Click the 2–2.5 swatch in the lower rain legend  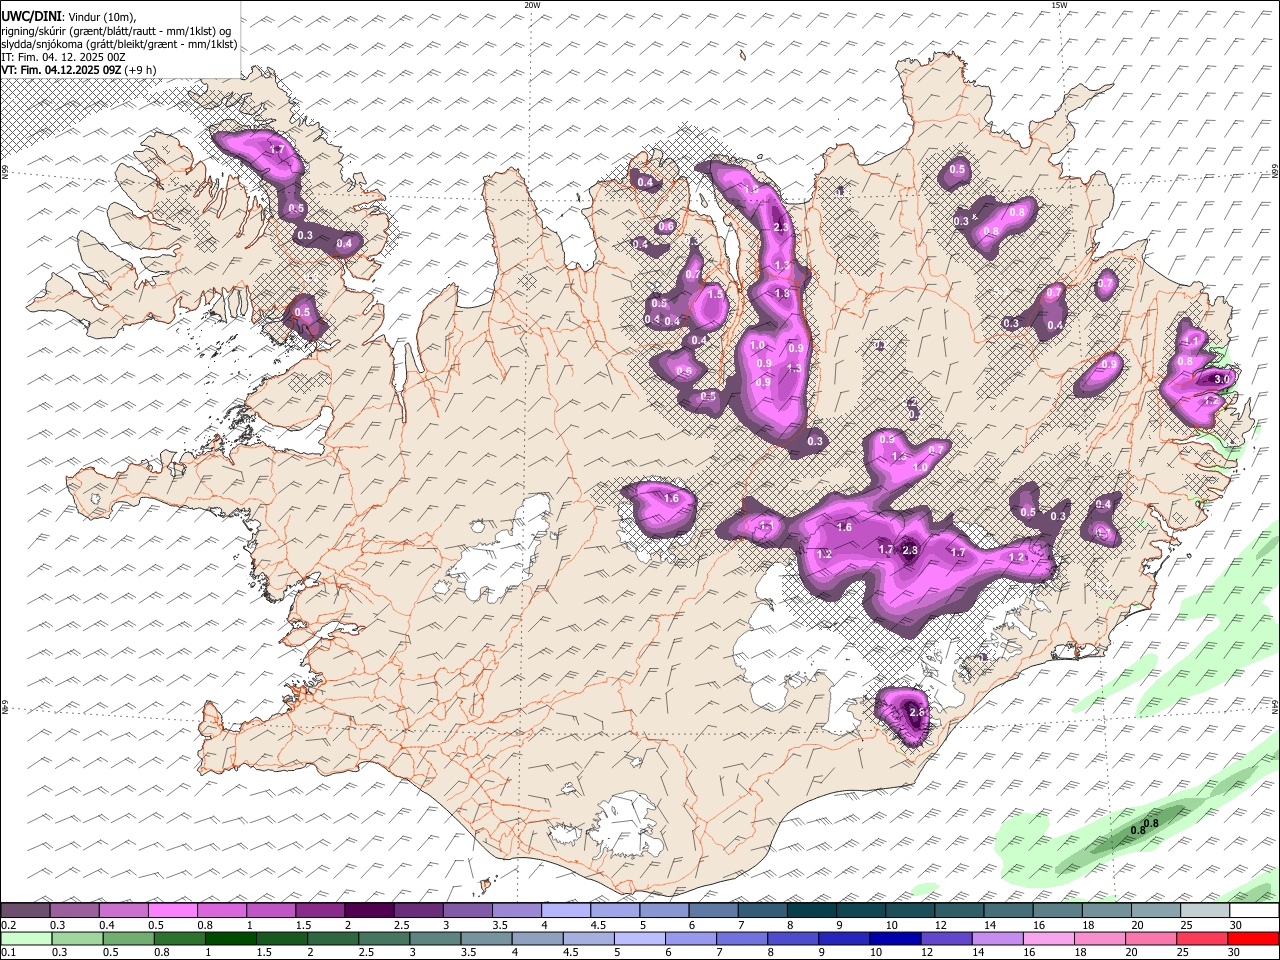pos(333,938)
